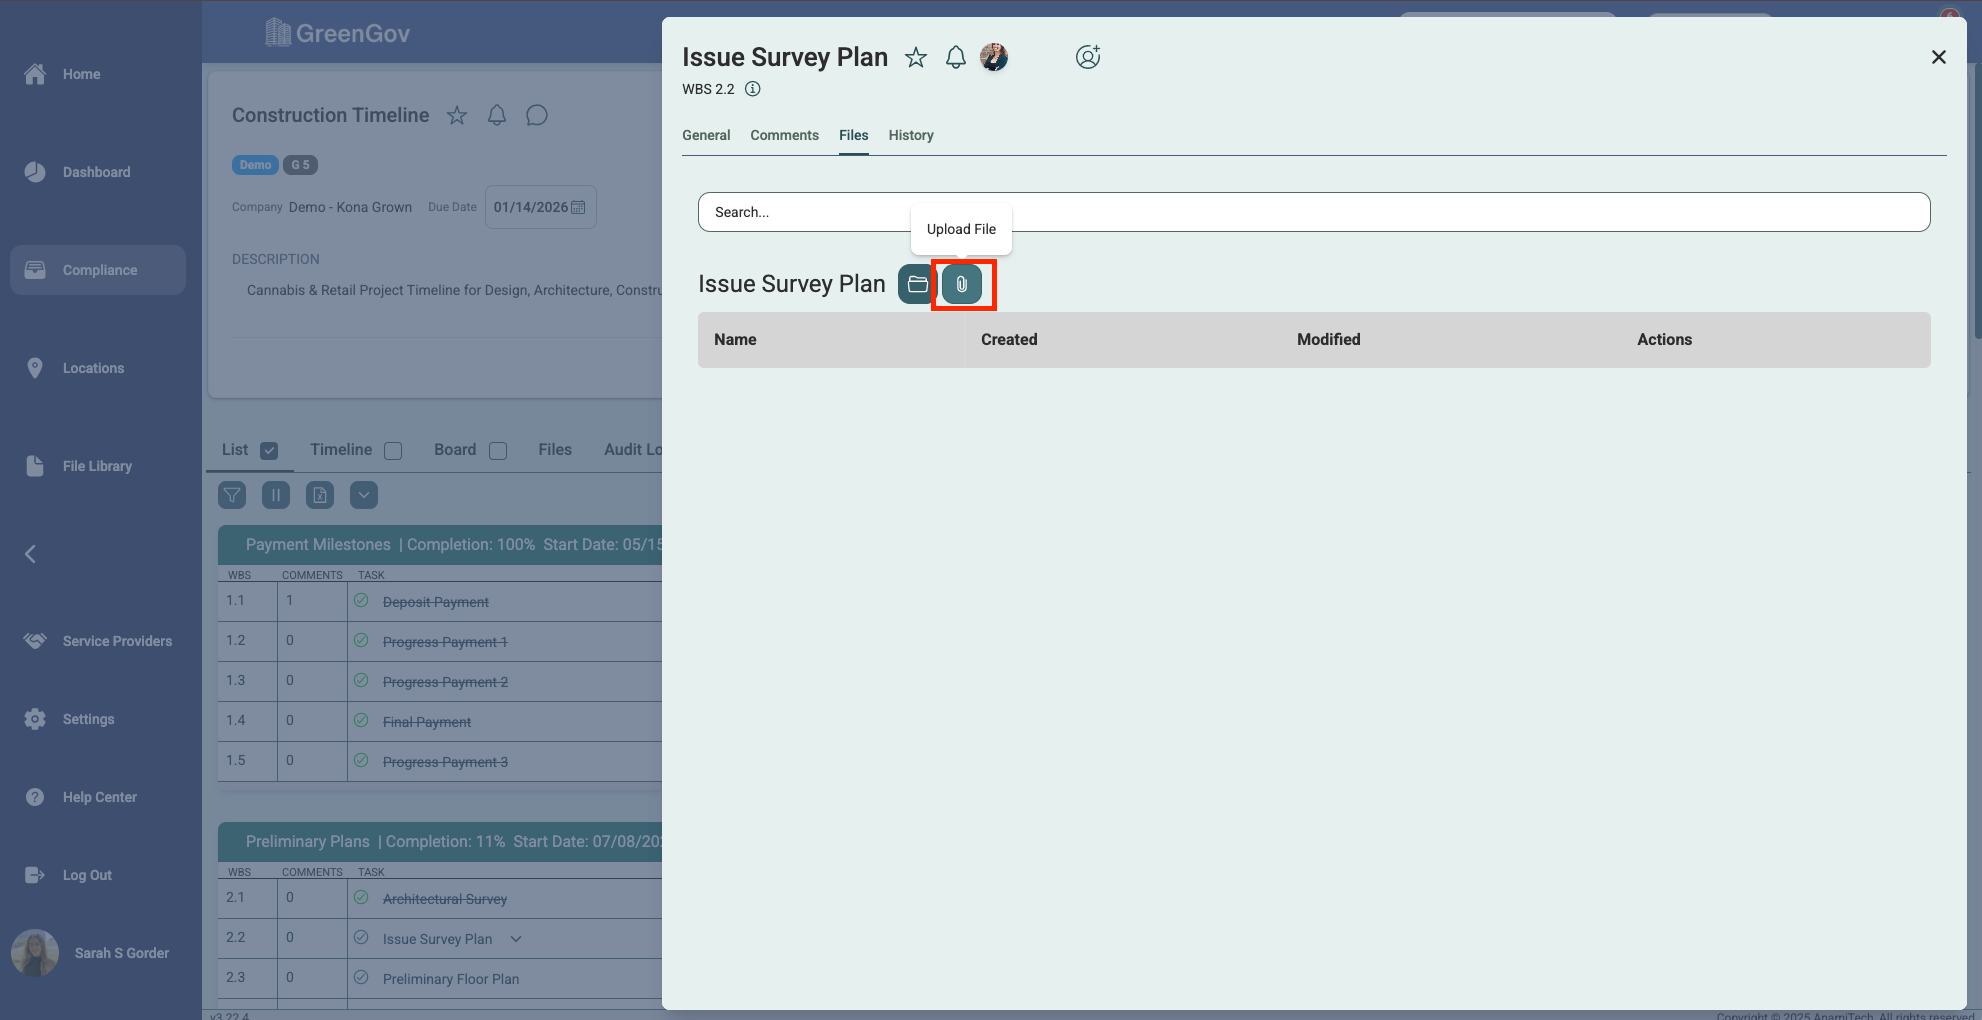This screenshot has width=1982, height=1020.
Task: Open File Library in the sidebar
Action: pyautogui.click(x=97, y=466)
